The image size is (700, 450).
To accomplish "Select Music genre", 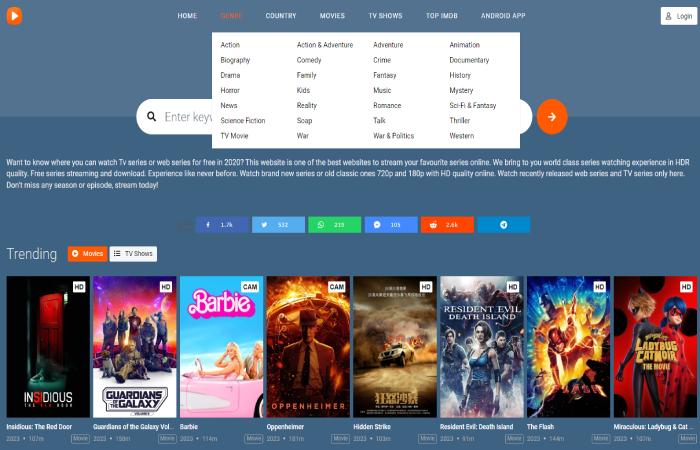I will tap(382, 90).
